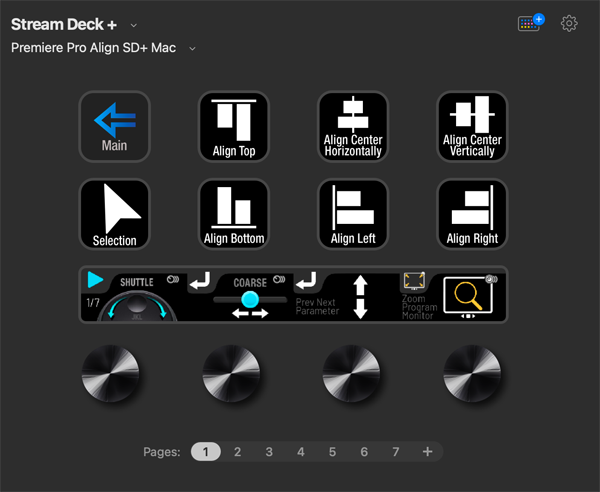Screen dimensions: 600x492
Task: Click the Shuttle touch strip segment
Action: click(x=134, y=295)
